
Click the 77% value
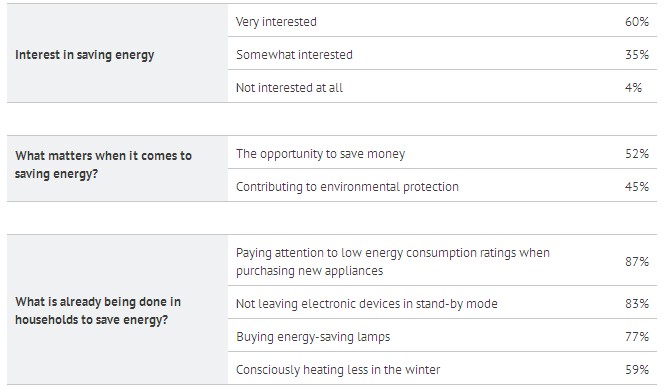pos(636,337)
